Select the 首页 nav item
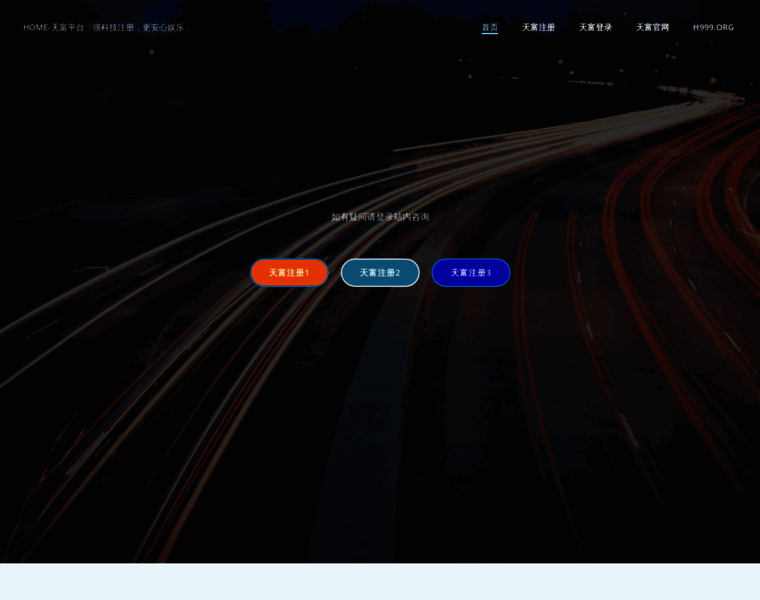The image size is (760, 600). click(490, 28)
